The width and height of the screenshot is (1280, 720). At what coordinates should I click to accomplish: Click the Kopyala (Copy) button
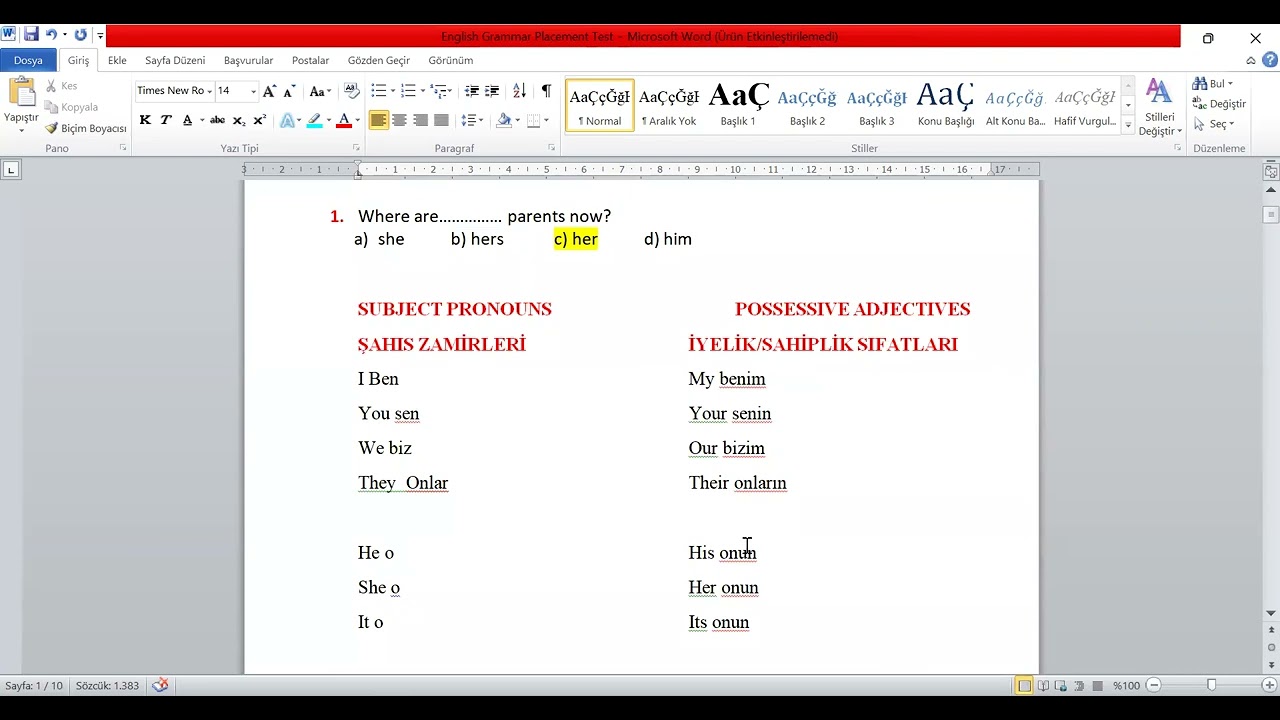click(71, 107)
